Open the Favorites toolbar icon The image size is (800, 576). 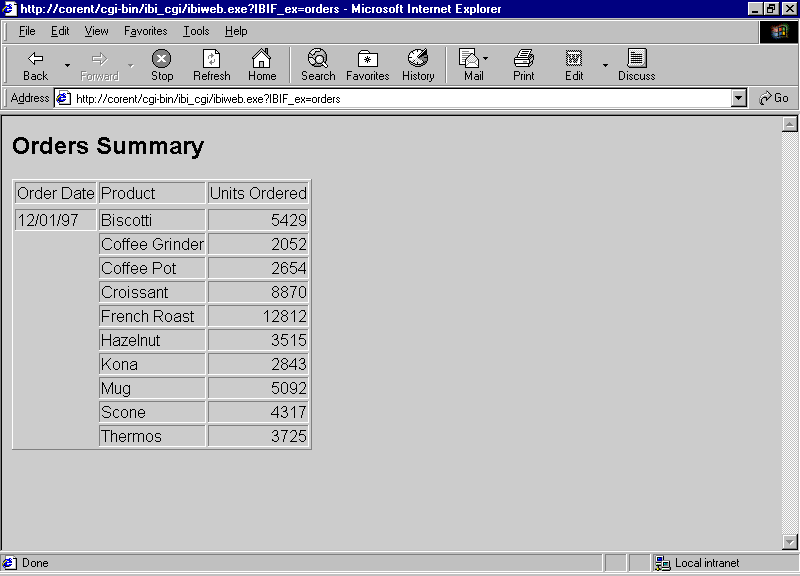[367, 59]
